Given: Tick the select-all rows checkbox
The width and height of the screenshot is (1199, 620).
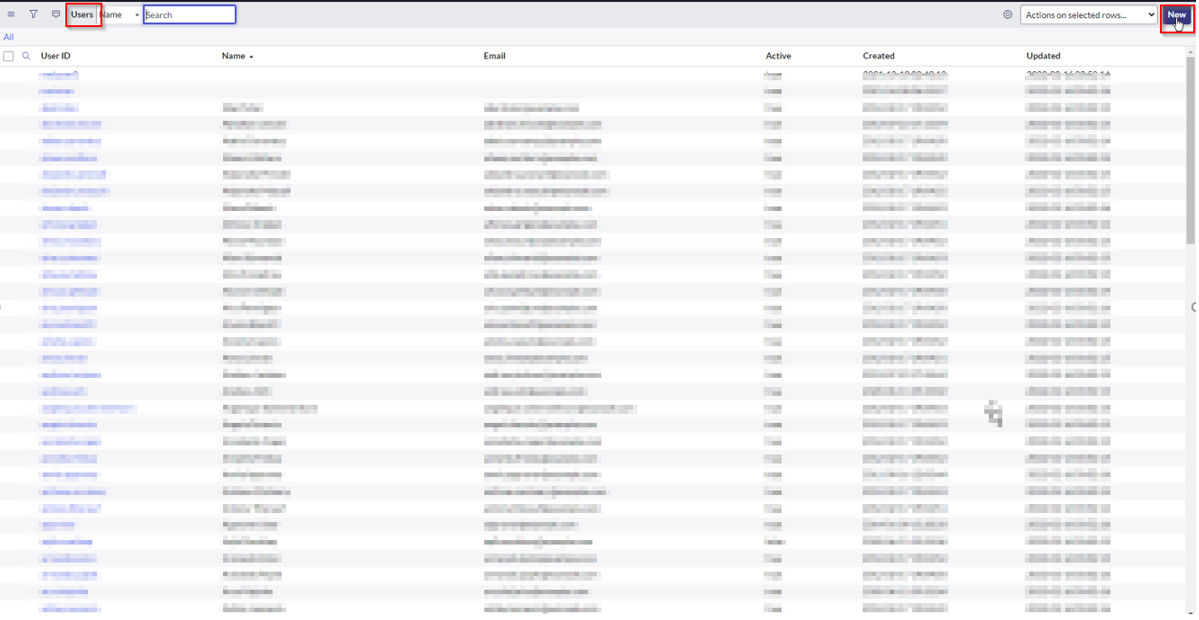Looking at the screenshot, I should point(9,56).
